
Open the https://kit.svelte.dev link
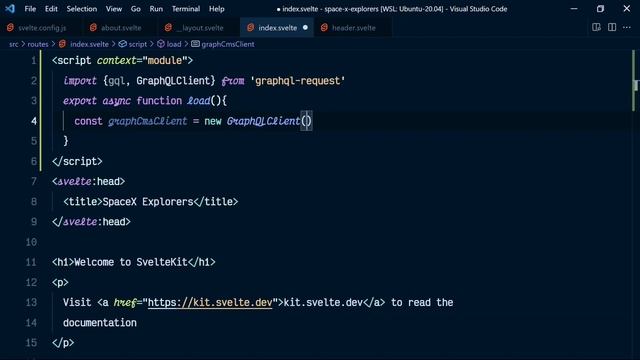[210, 302]
